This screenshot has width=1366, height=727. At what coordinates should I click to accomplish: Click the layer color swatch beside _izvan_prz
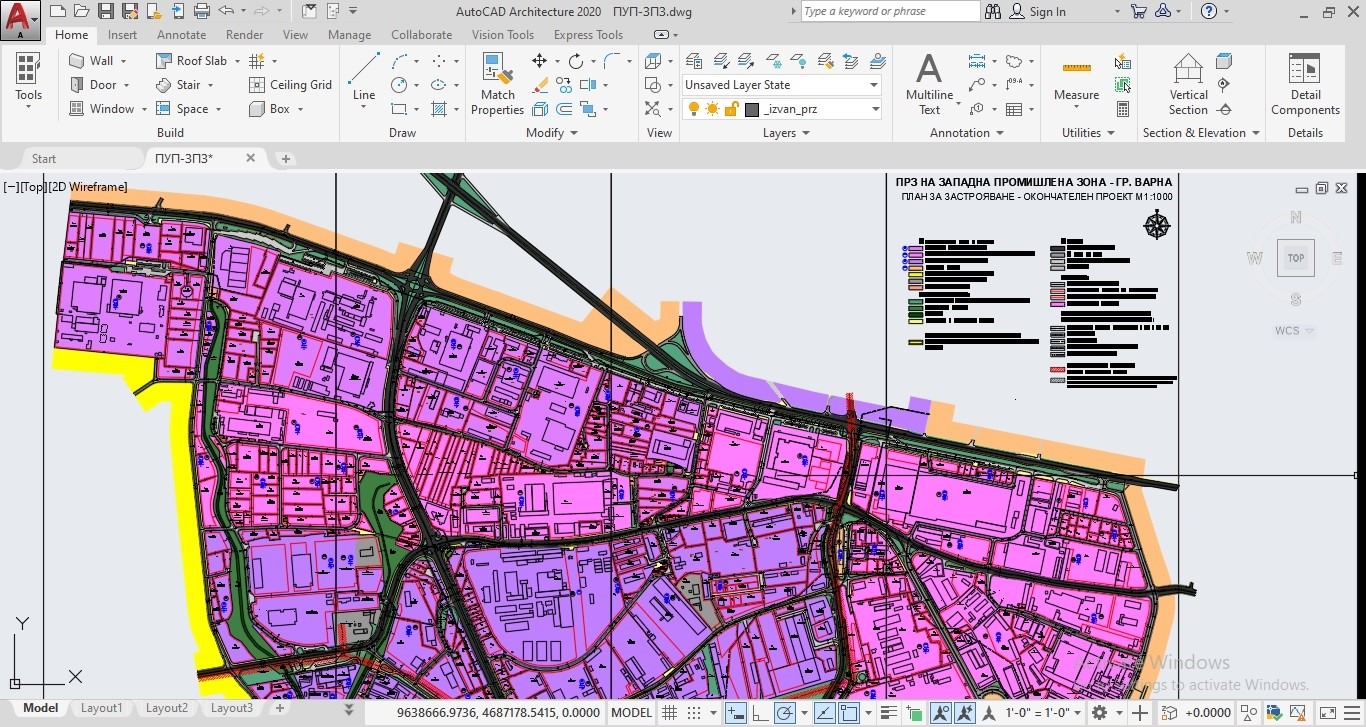click(x=752, y=109)
